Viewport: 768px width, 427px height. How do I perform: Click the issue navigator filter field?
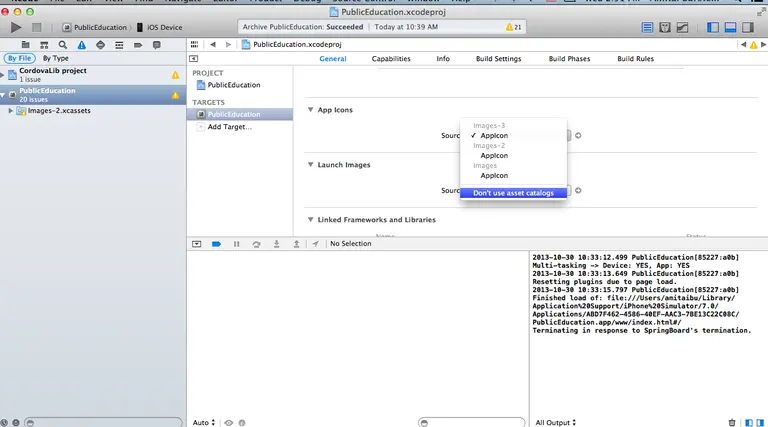pyautogui.click(x=104, y=423)
